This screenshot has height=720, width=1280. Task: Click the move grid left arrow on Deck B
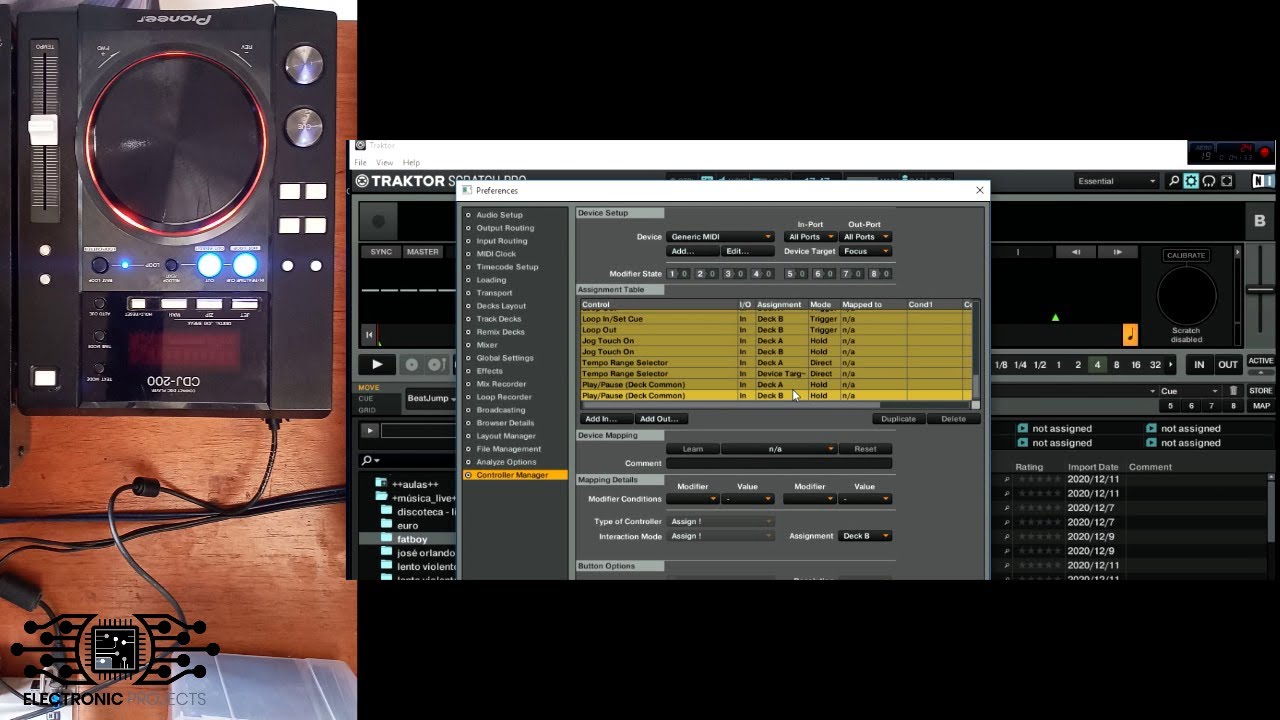[1076, 252]
